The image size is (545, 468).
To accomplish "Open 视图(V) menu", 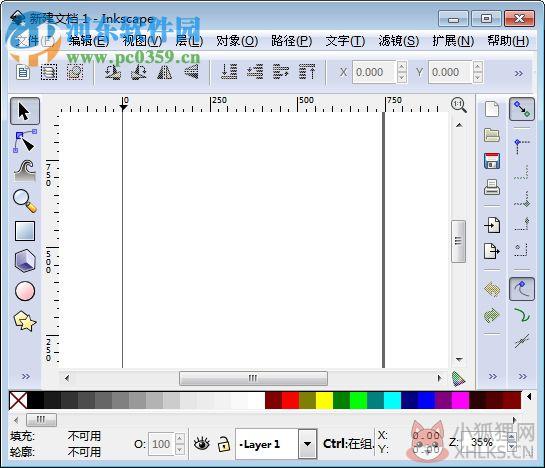I will tap(143, 41).
